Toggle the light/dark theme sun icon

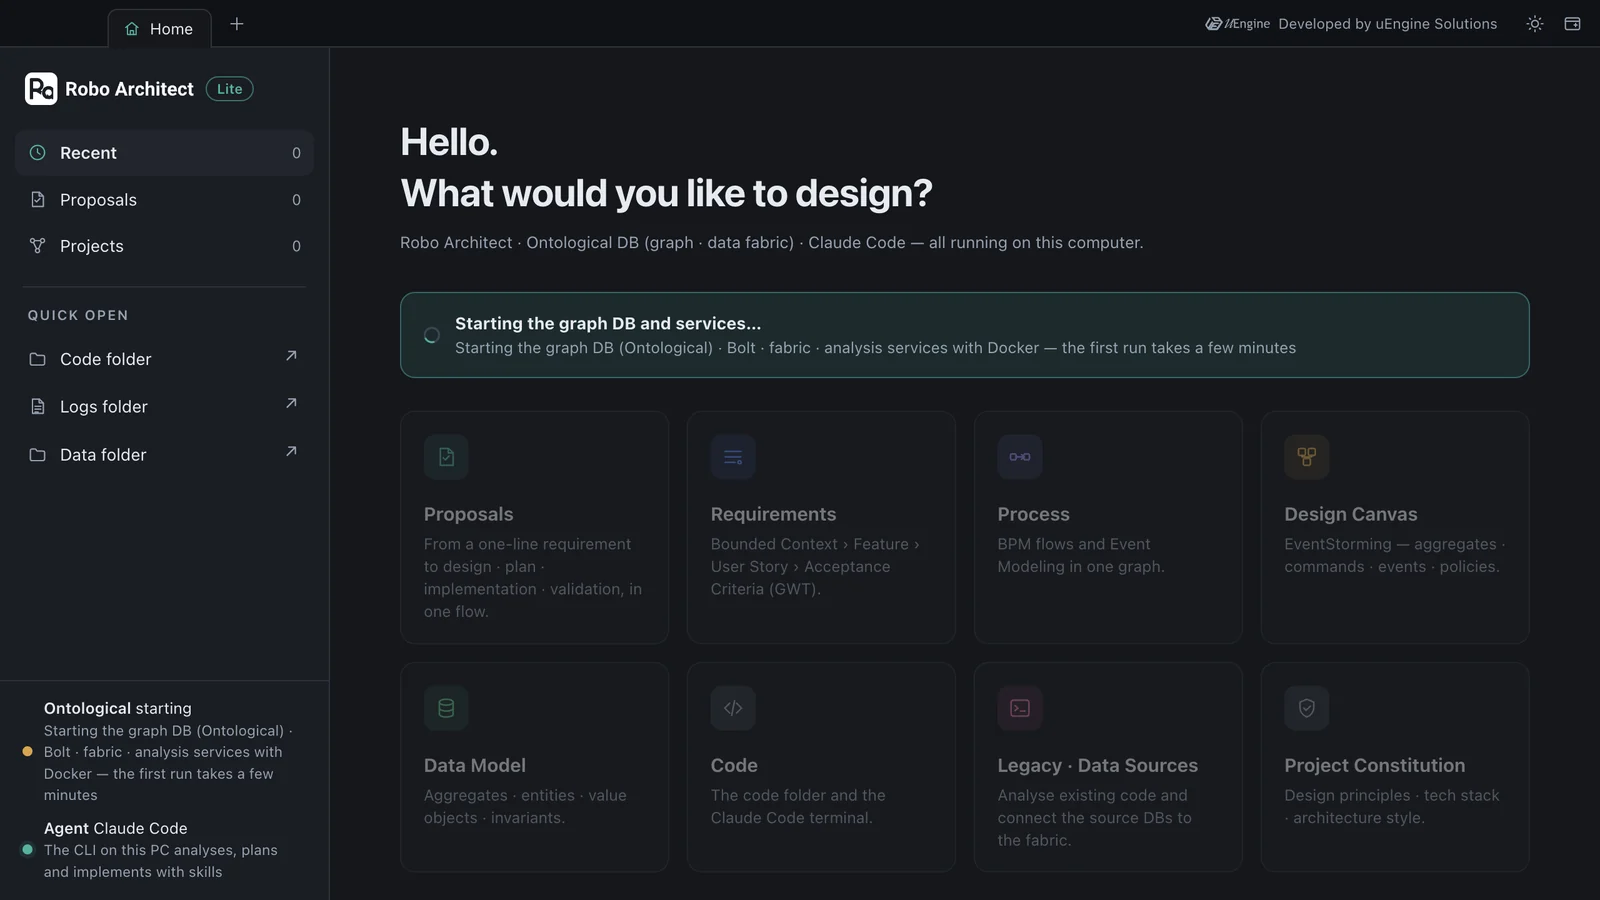point(1535,24)
